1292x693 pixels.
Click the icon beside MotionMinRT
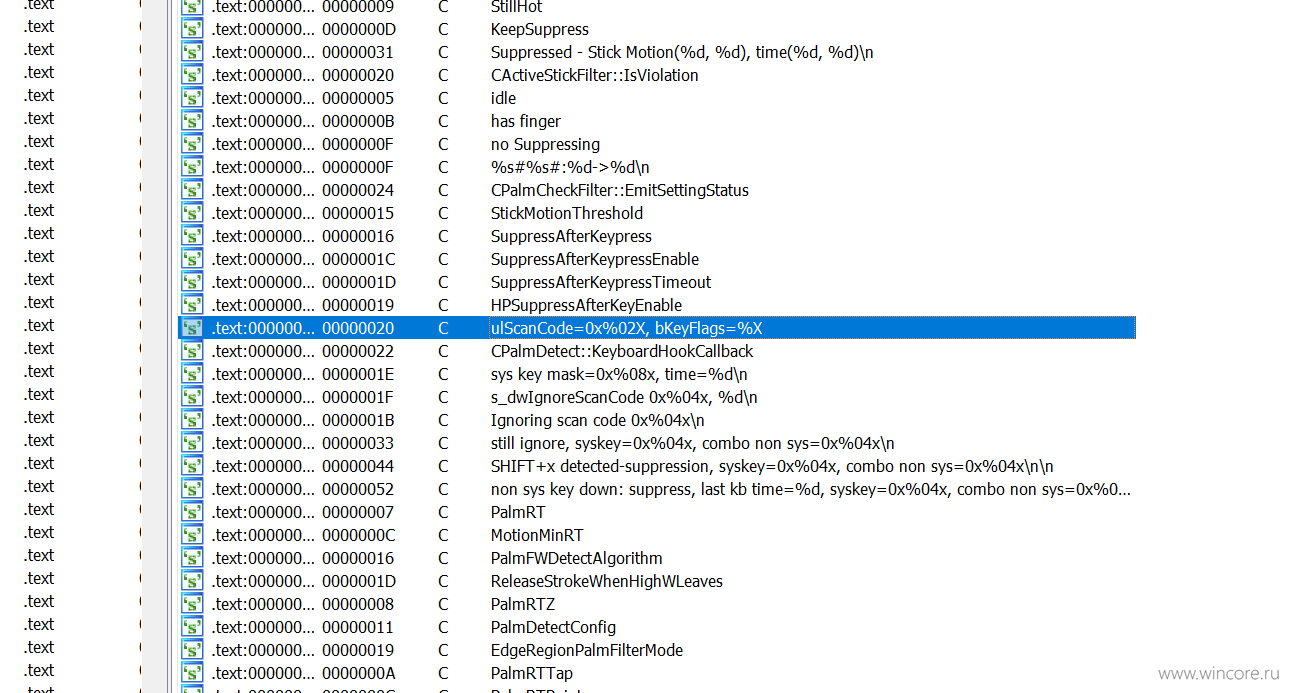(191, 535)
